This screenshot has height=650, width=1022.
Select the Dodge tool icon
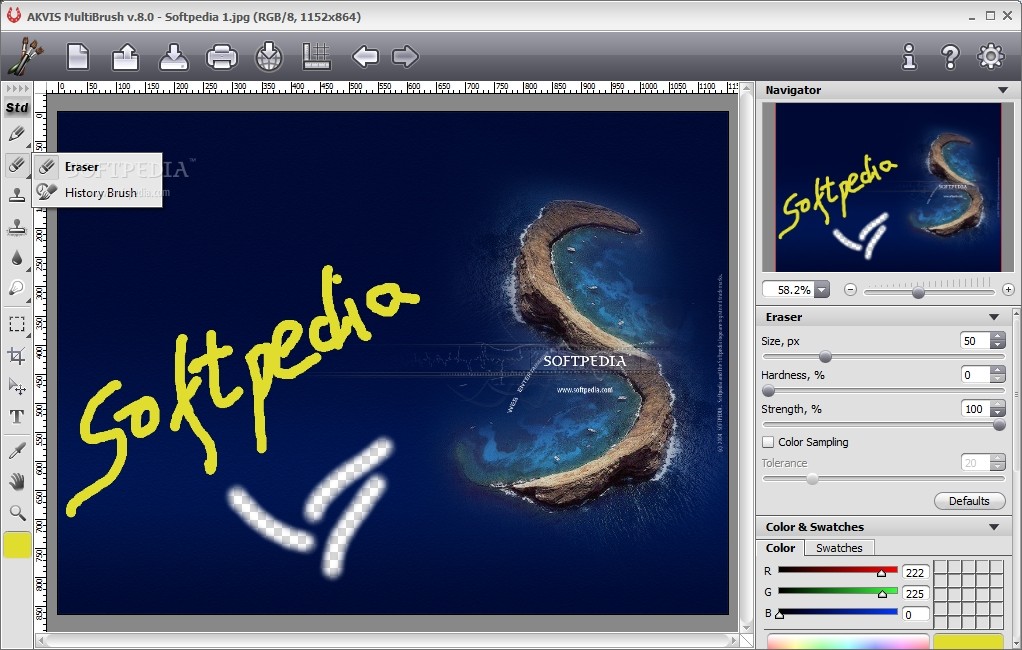tap(17, 289)
